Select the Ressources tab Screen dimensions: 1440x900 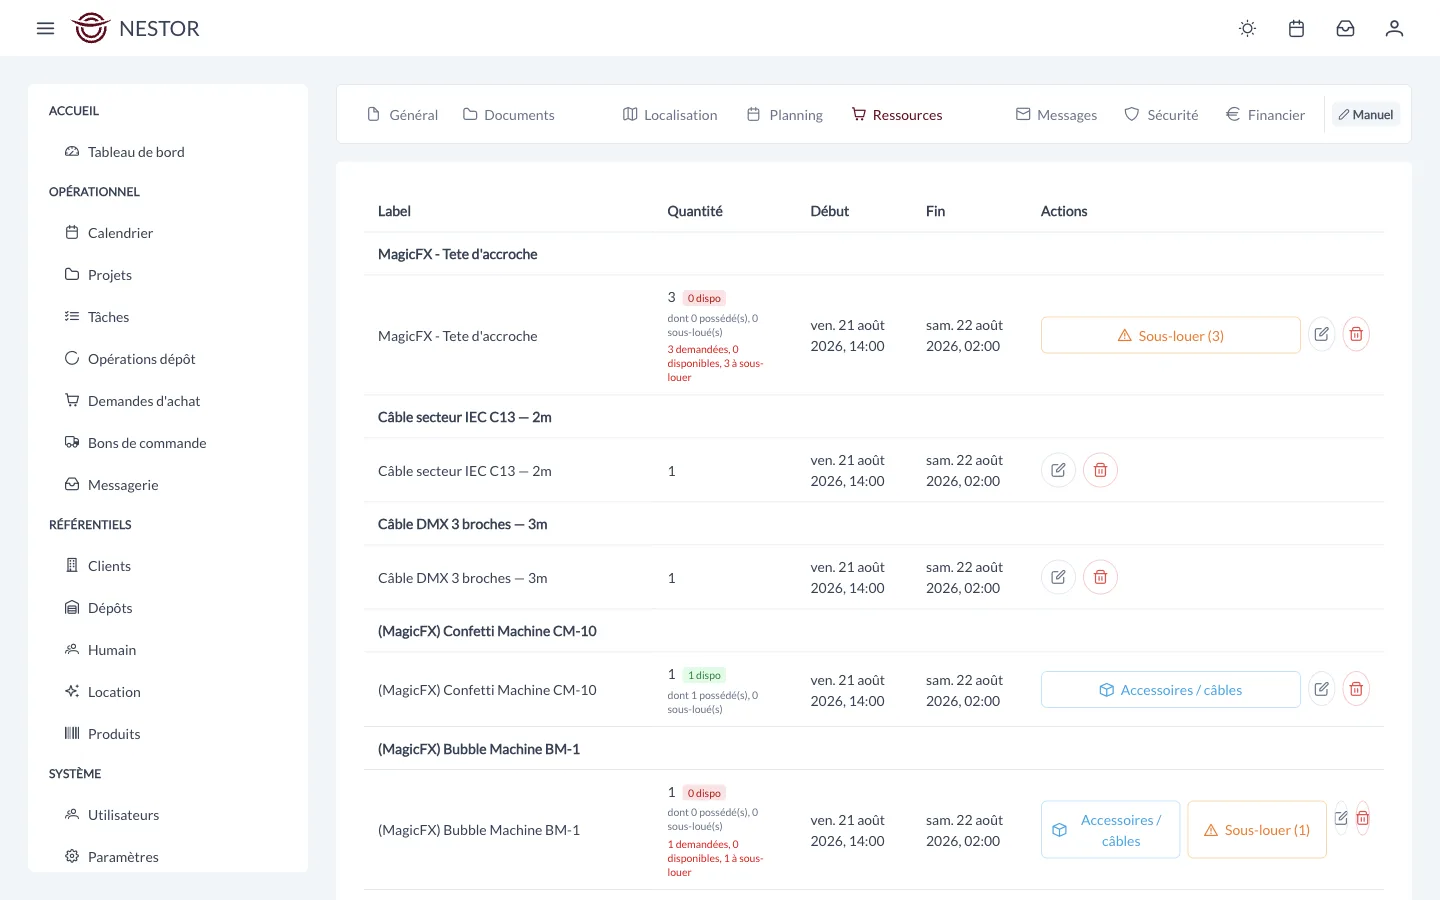897,115
